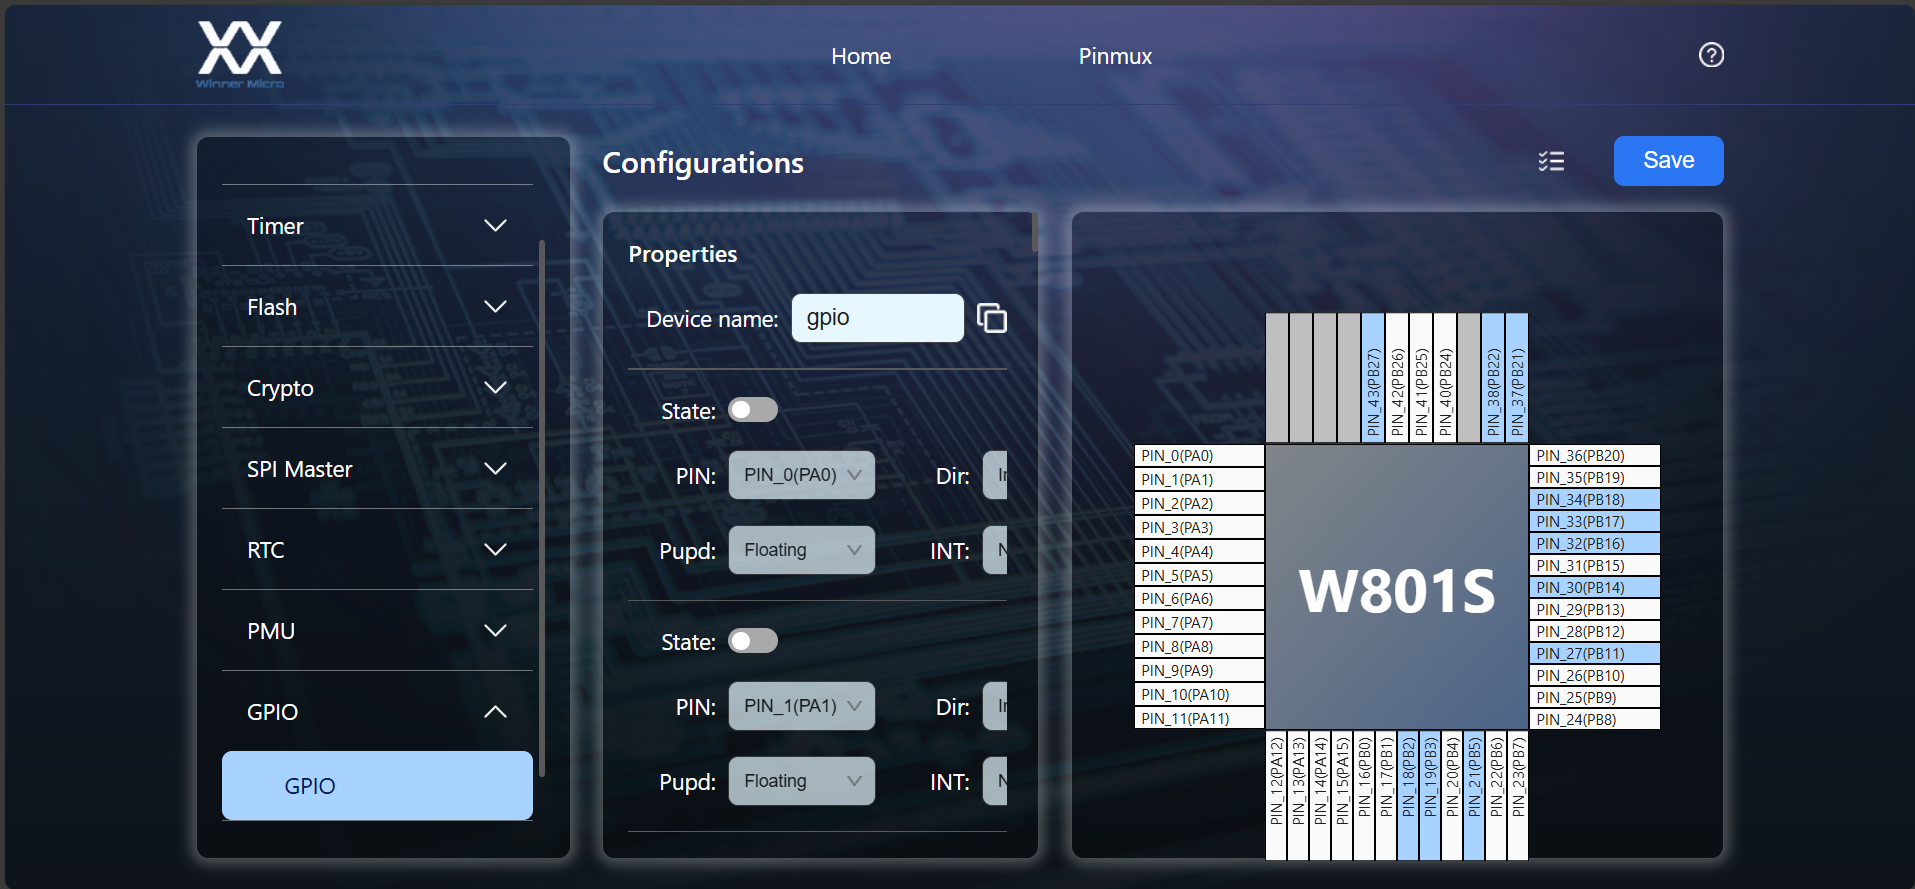Select pin PIN_11(PA11) on the chip

point(1199,719)
